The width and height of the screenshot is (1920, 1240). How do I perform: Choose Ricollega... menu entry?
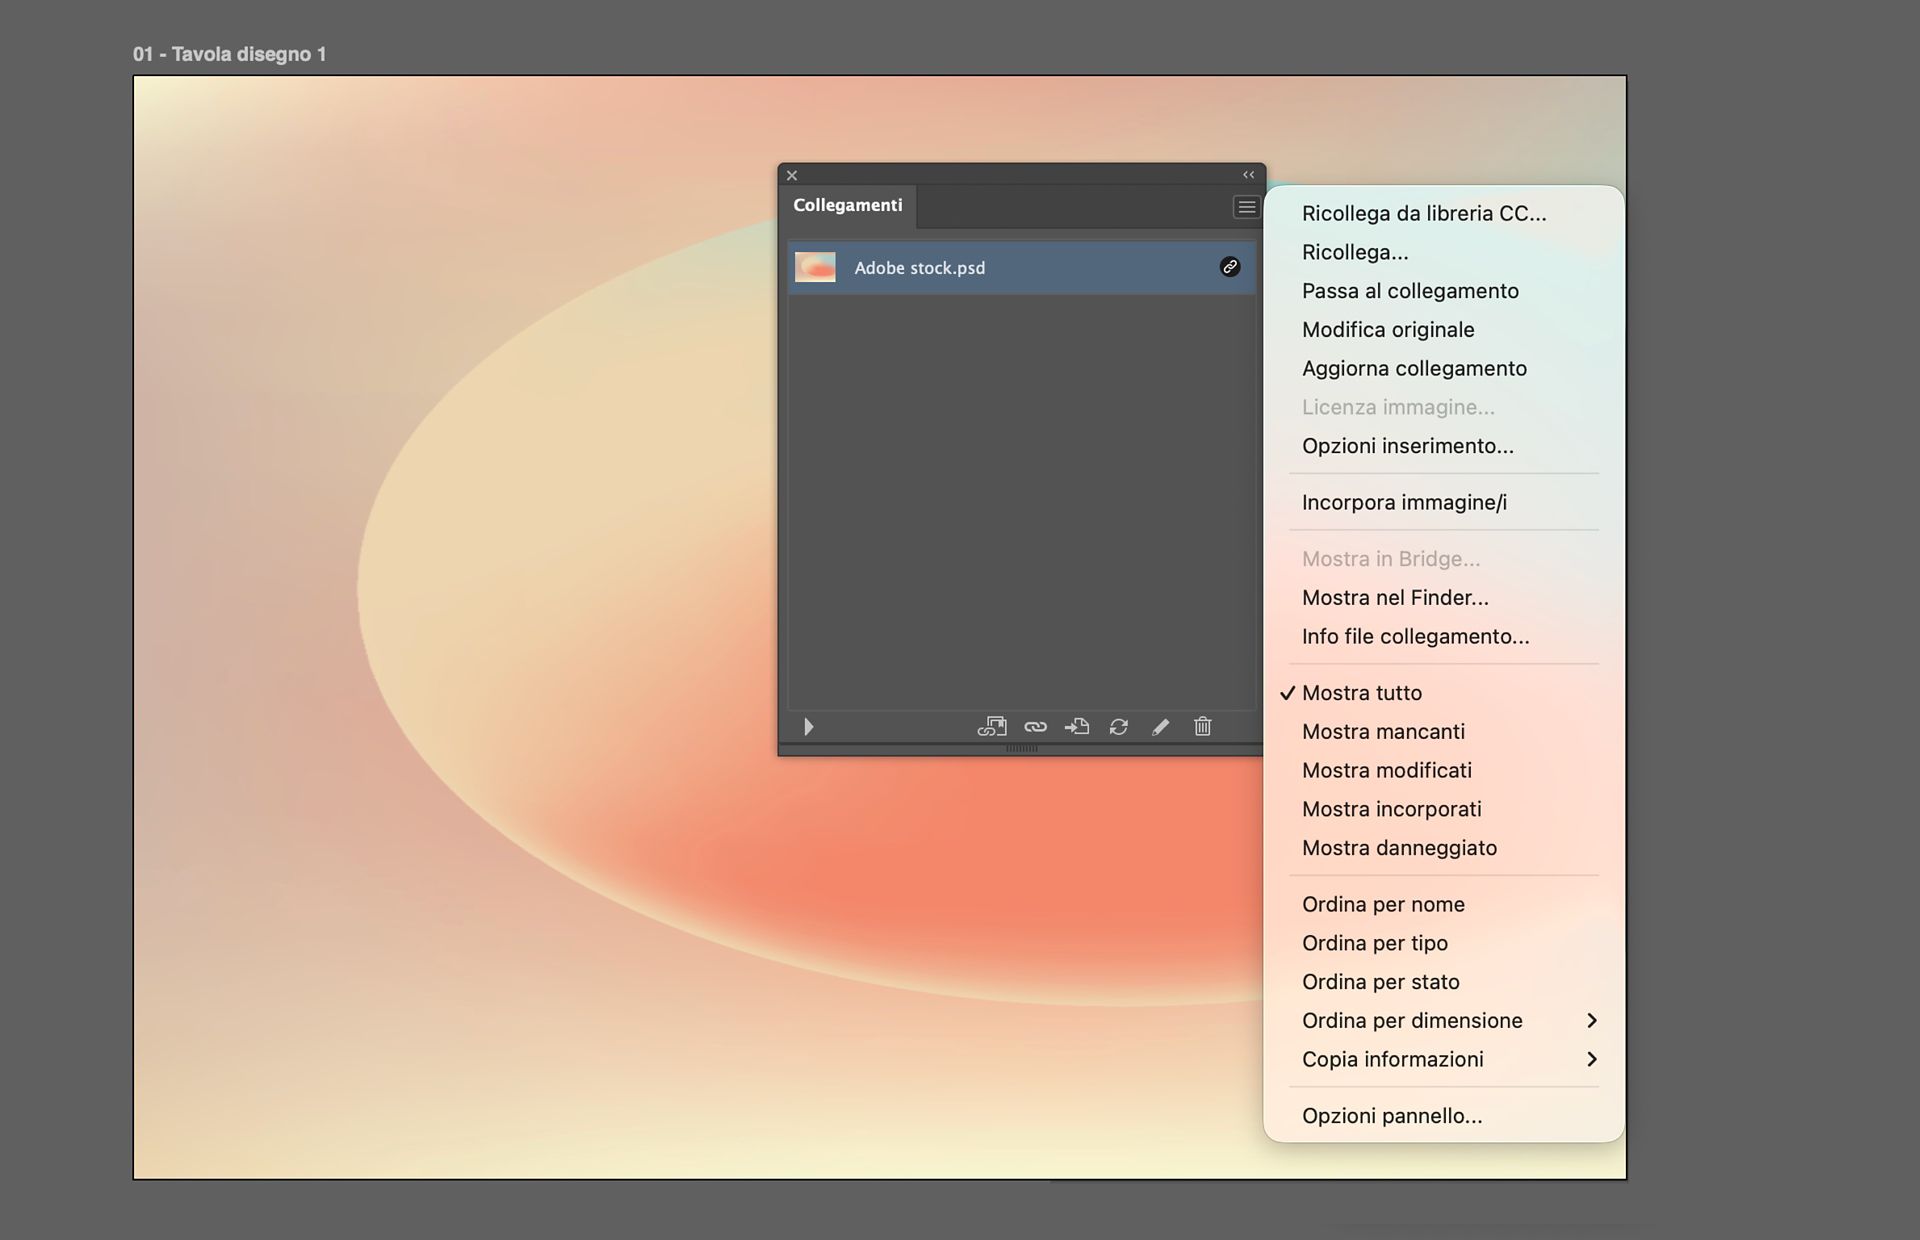pyautogui.click(x=1444, y=252)
